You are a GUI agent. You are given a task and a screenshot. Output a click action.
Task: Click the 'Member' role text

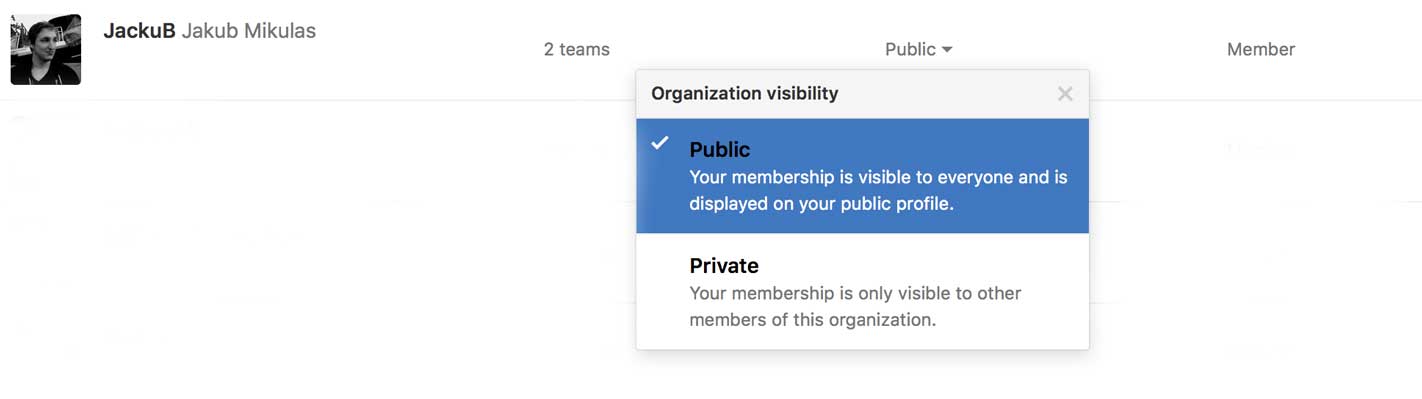click(x=1261, y=49)
